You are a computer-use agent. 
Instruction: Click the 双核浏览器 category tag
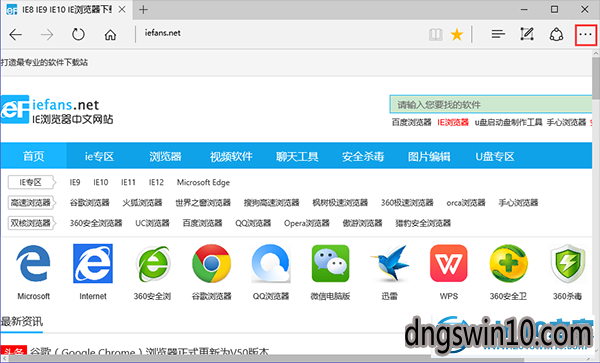[x=32, y=223]
